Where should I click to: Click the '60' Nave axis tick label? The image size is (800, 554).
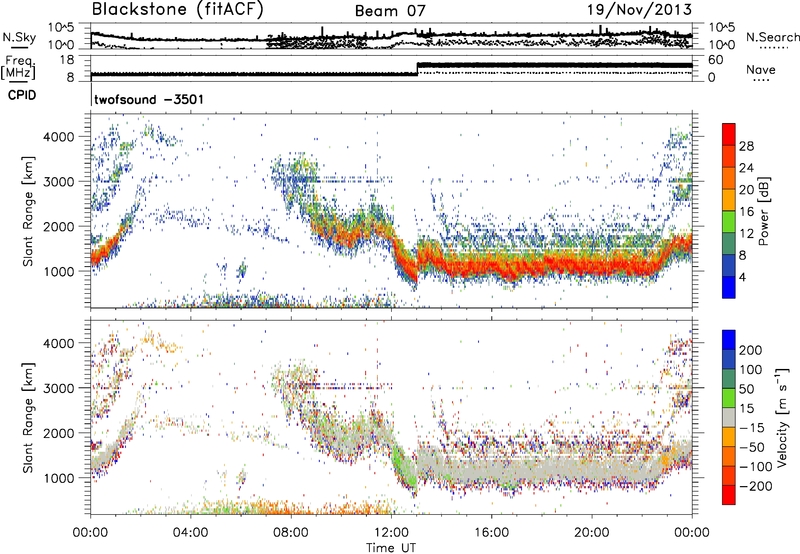click(715, 60)
